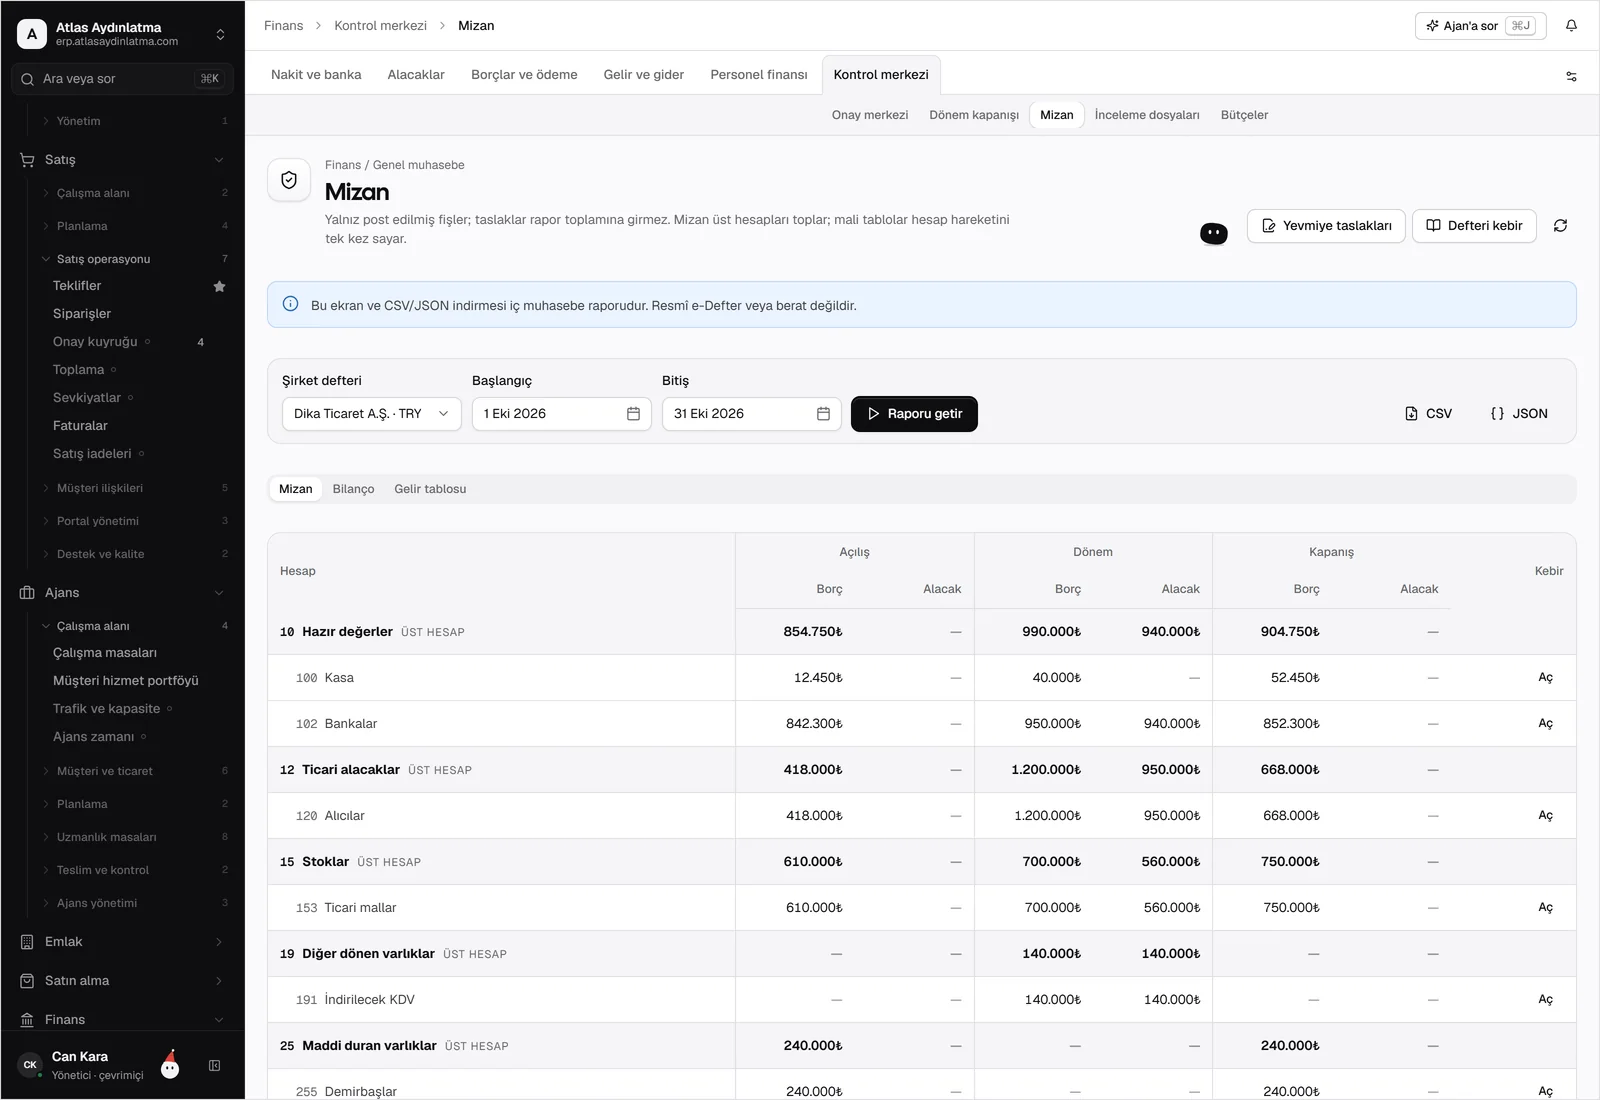Focus the Ara veya sor search field

click(122, 79)
